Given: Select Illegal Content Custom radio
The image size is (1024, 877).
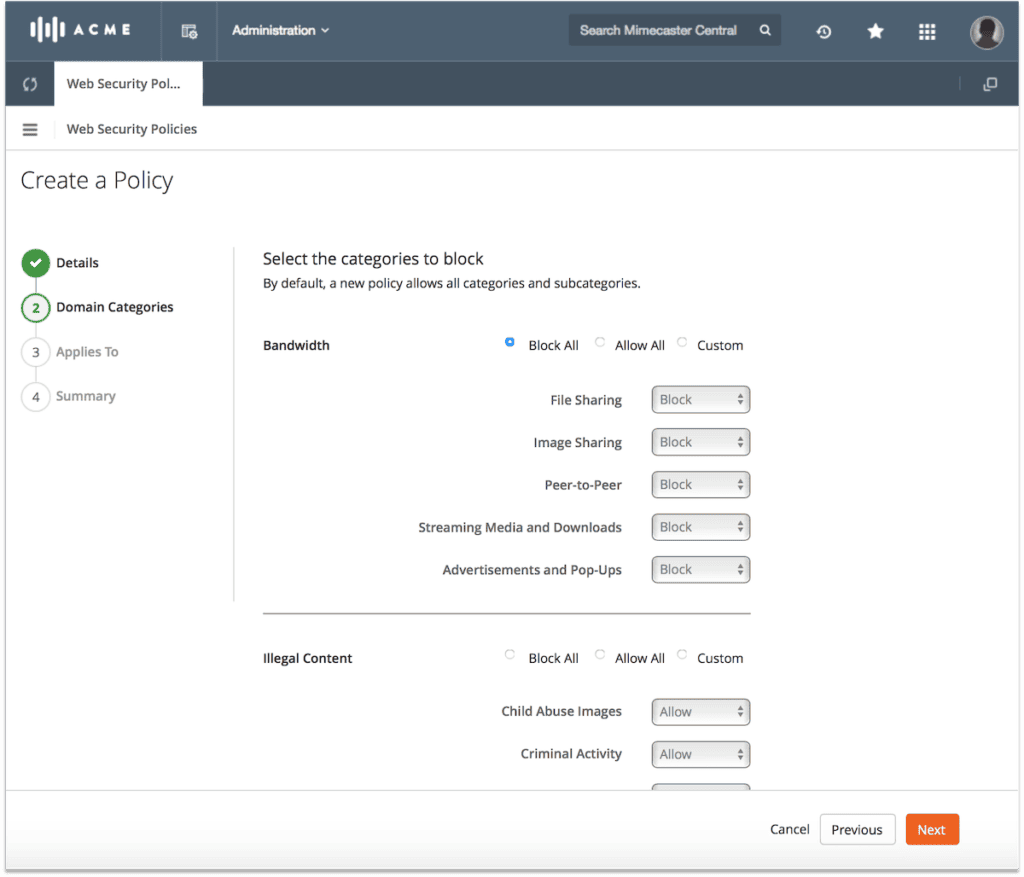Looking at the screenshot, I should pyautogui.click(x=682, y=654).
